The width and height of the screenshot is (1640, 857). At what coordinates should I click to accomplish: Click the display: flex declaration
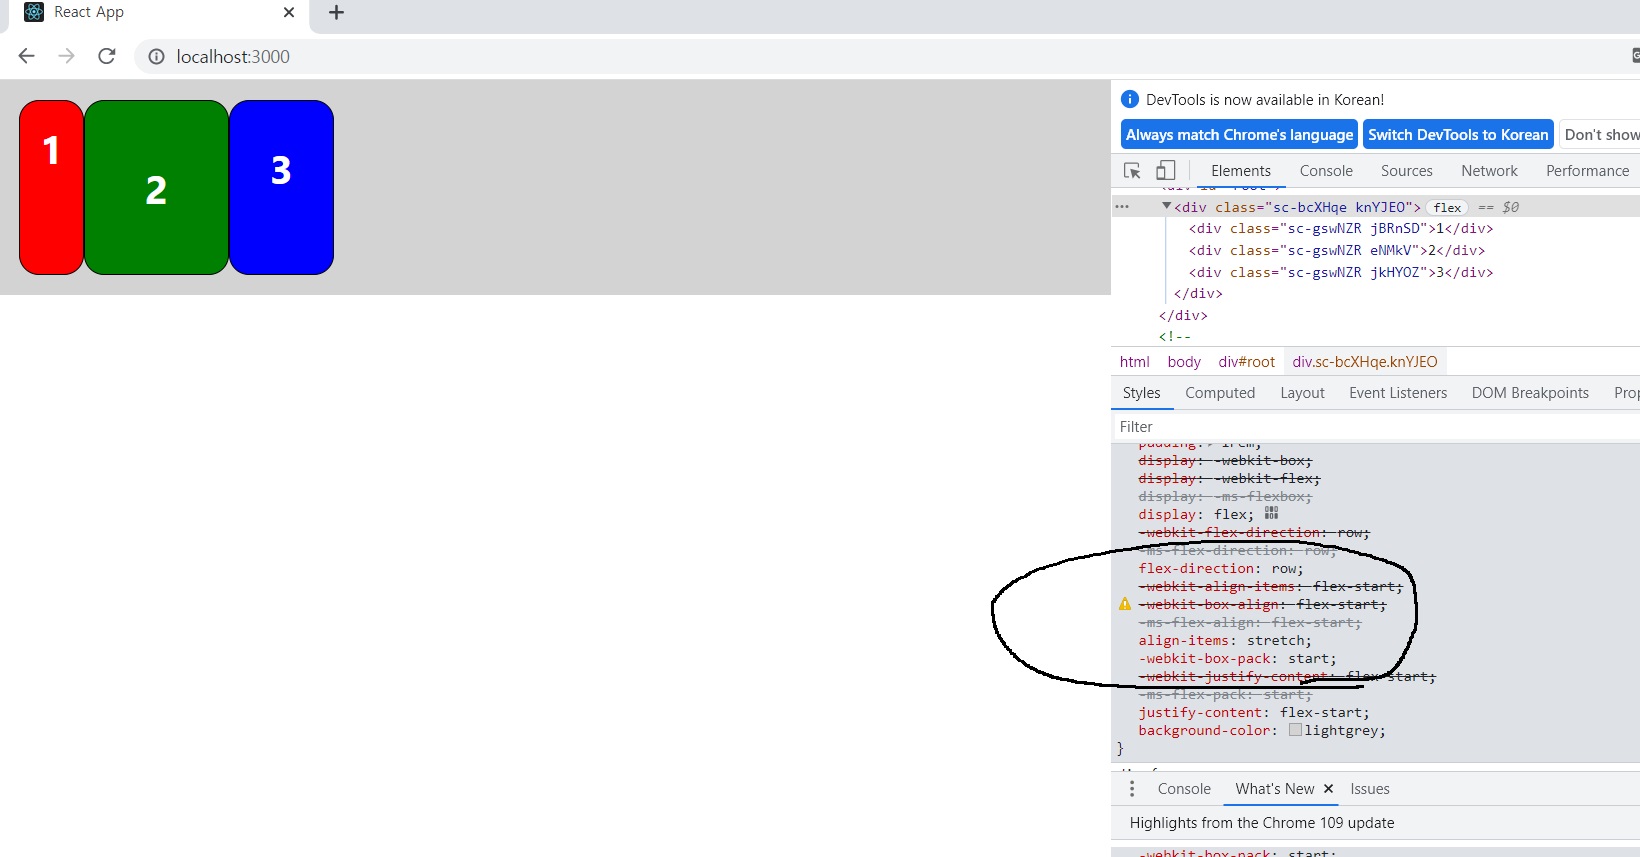1196,515
